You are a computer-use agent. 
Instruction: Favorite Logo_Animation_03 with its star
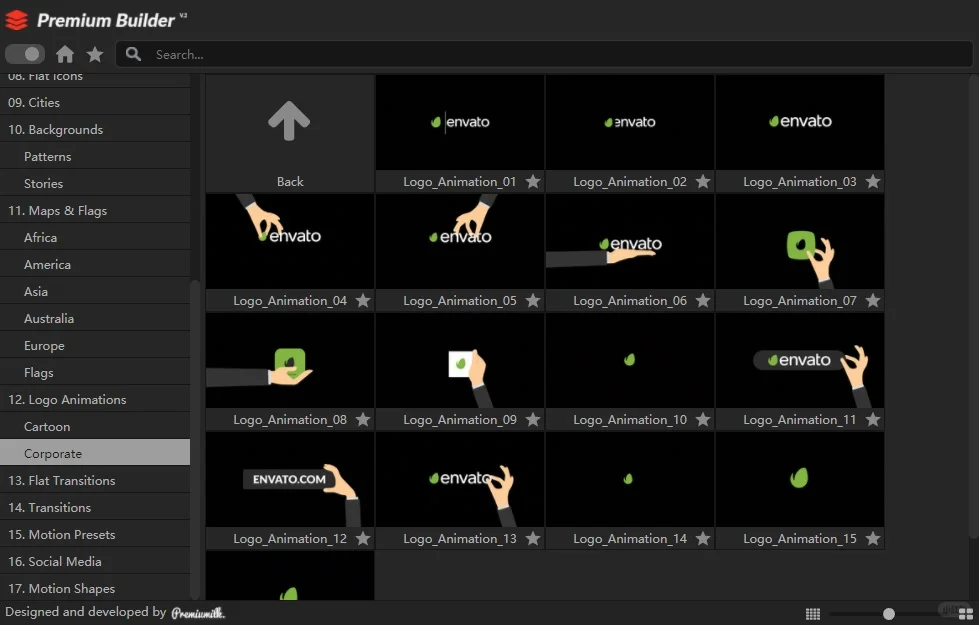873,182
